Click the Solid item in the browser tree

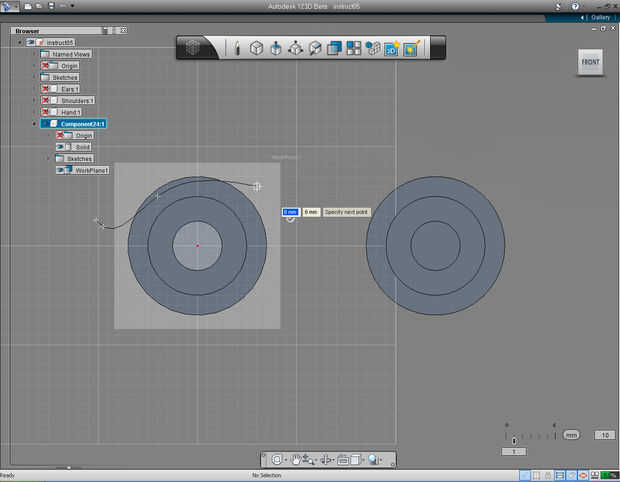82,147
